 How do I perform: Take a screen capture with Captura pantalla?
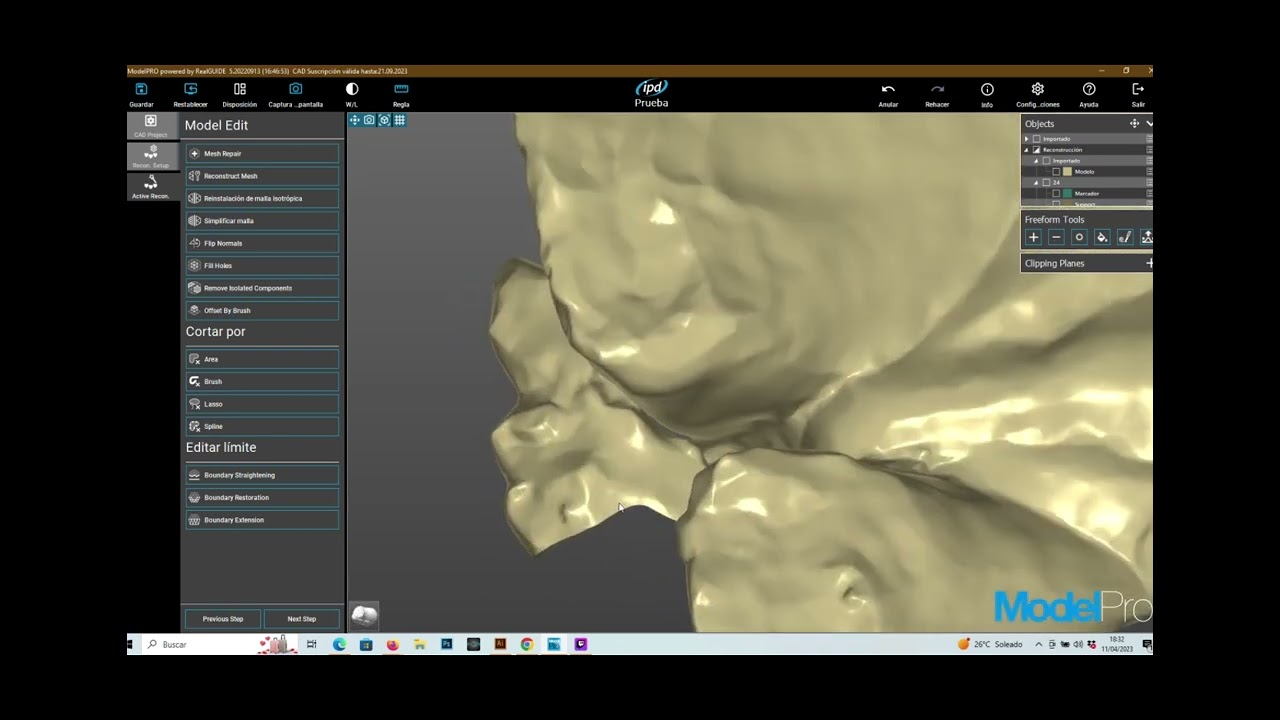[295, 89]
